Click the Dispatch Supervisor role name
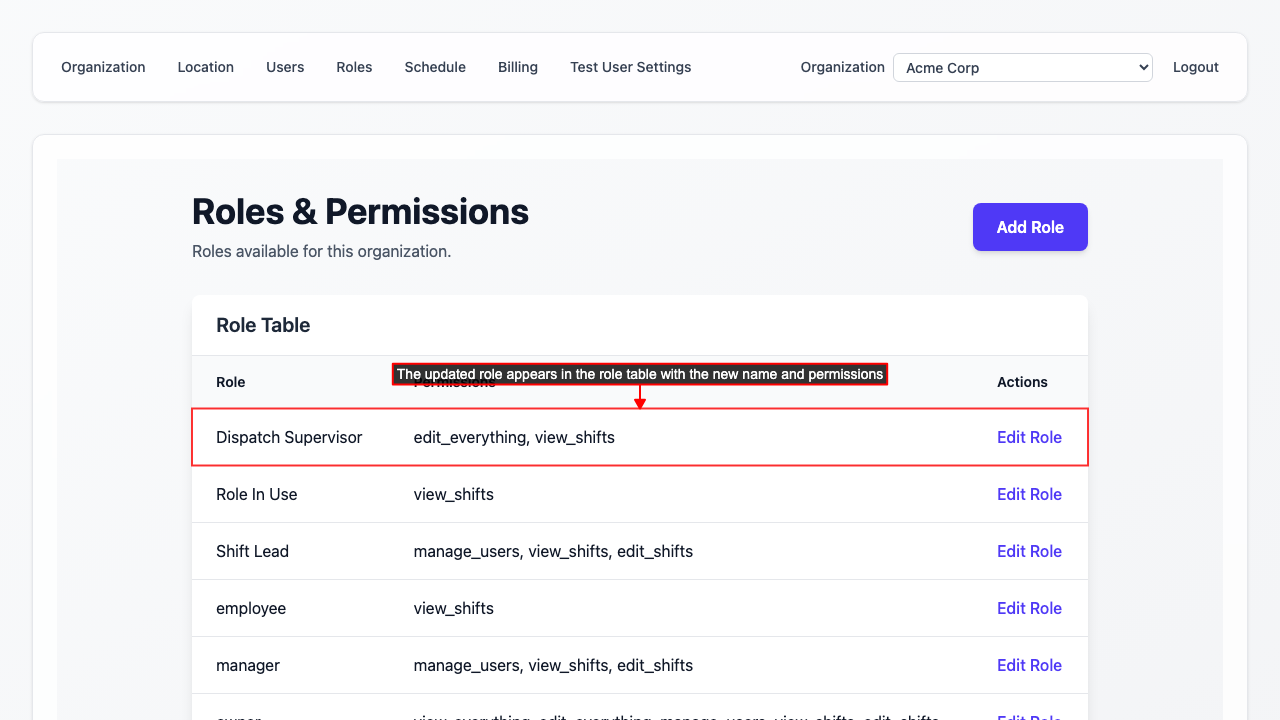 pos(289,437)
